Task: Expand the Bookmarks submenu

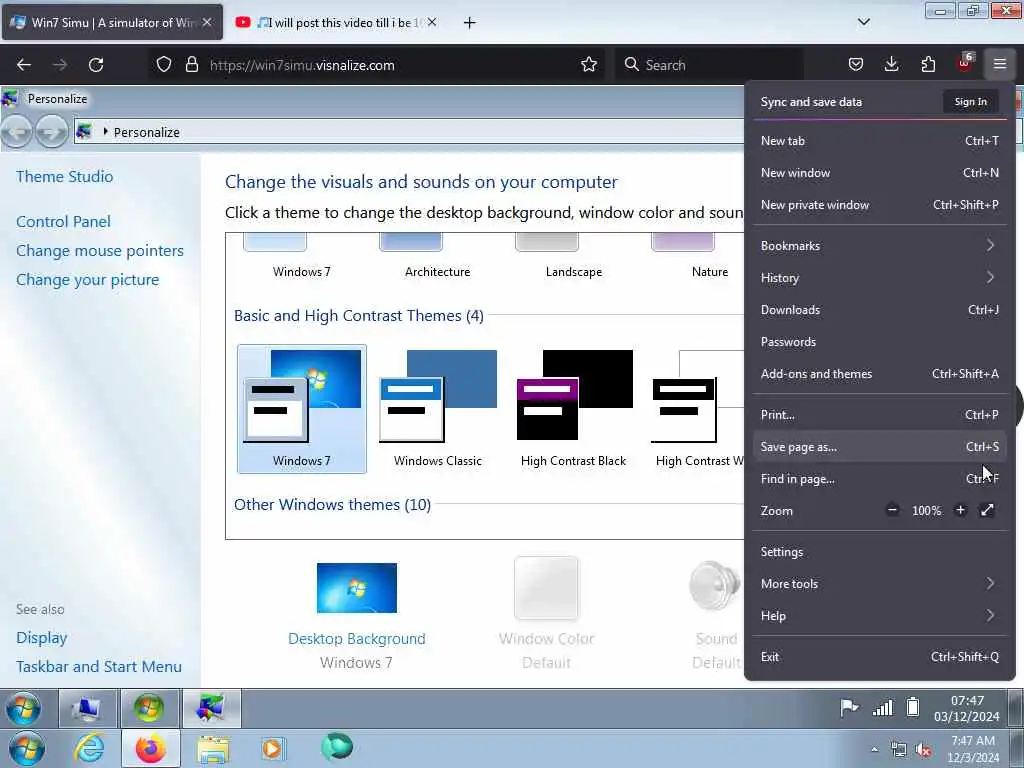Action: (x=880, y=246)
